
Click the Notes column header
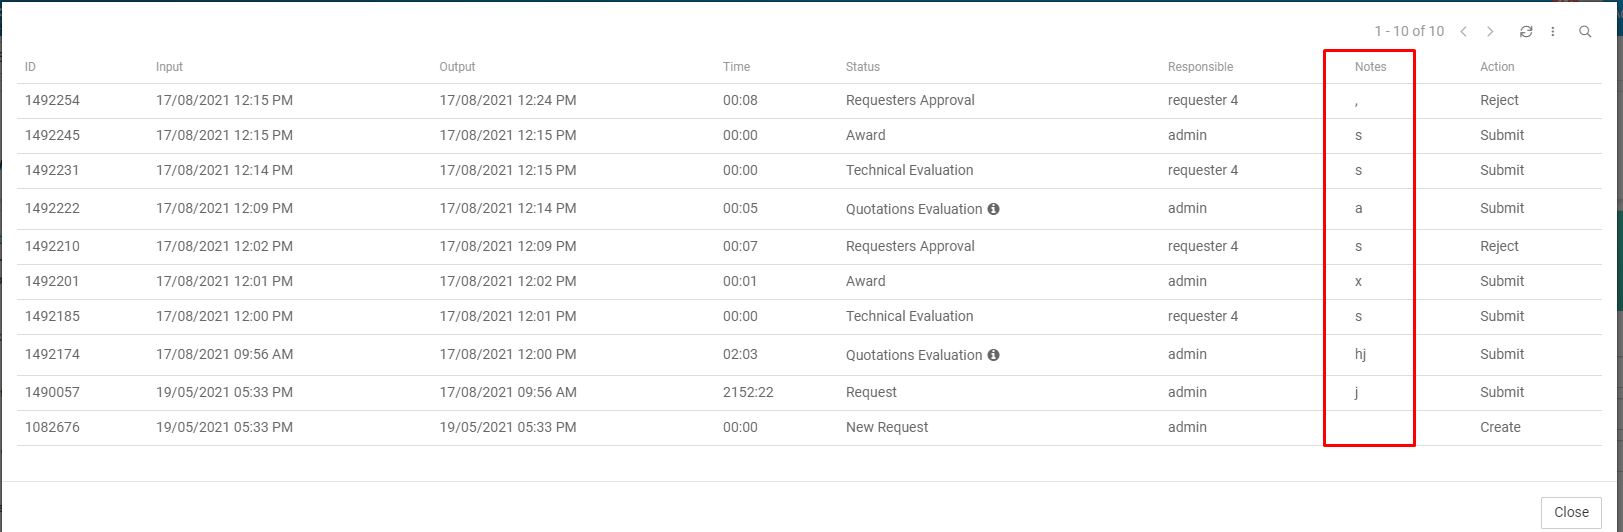point(1370,67)
